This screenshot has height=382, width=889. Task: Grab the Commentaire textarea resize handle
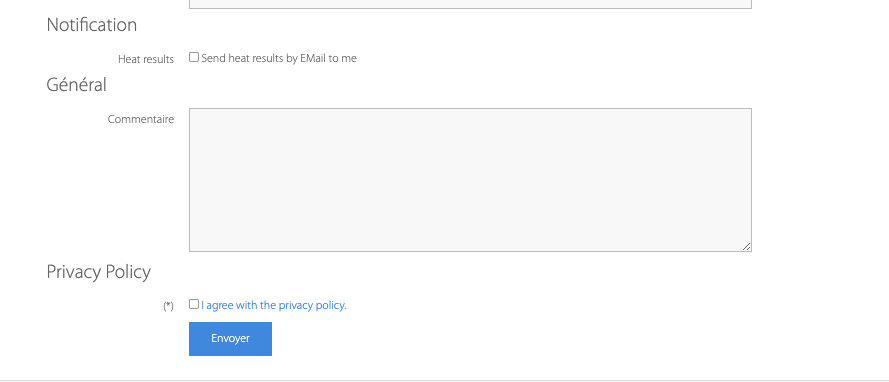(747, 247)
